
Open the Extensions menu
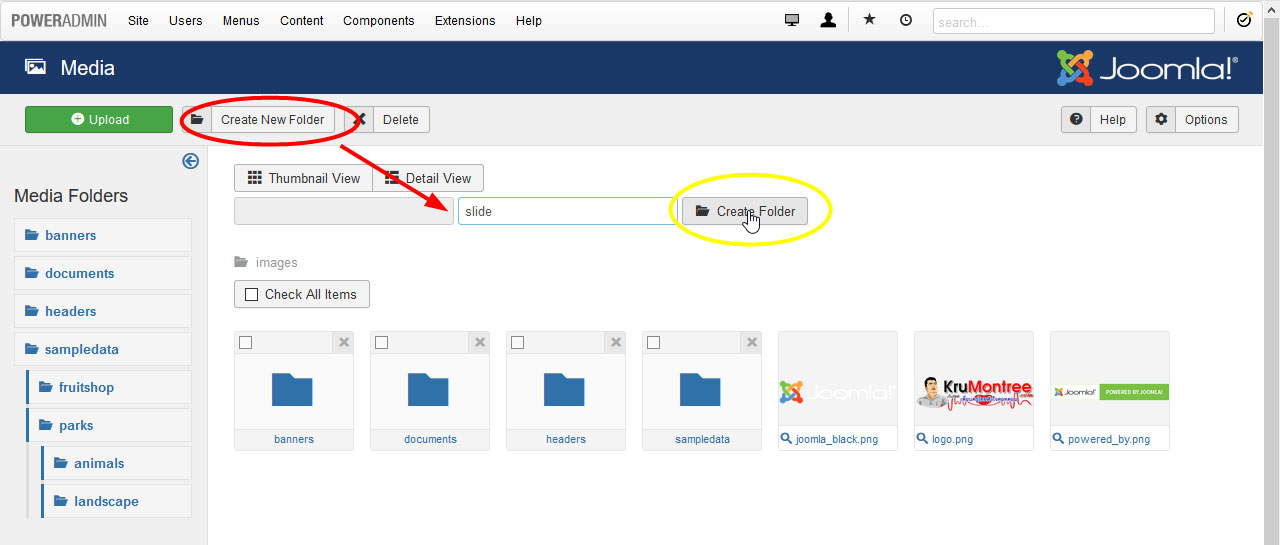[464, 20]
